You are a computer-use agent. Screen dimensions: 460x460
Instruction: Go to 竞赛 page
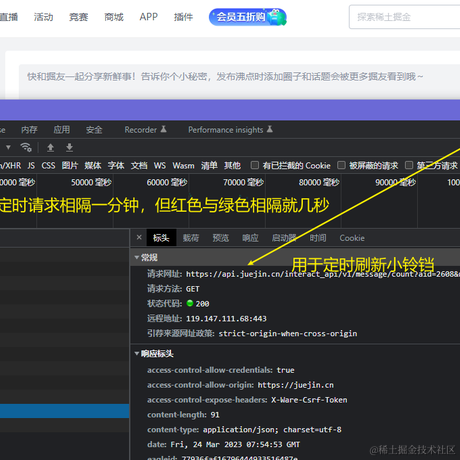pyautogui.click(x=78, y=17)
